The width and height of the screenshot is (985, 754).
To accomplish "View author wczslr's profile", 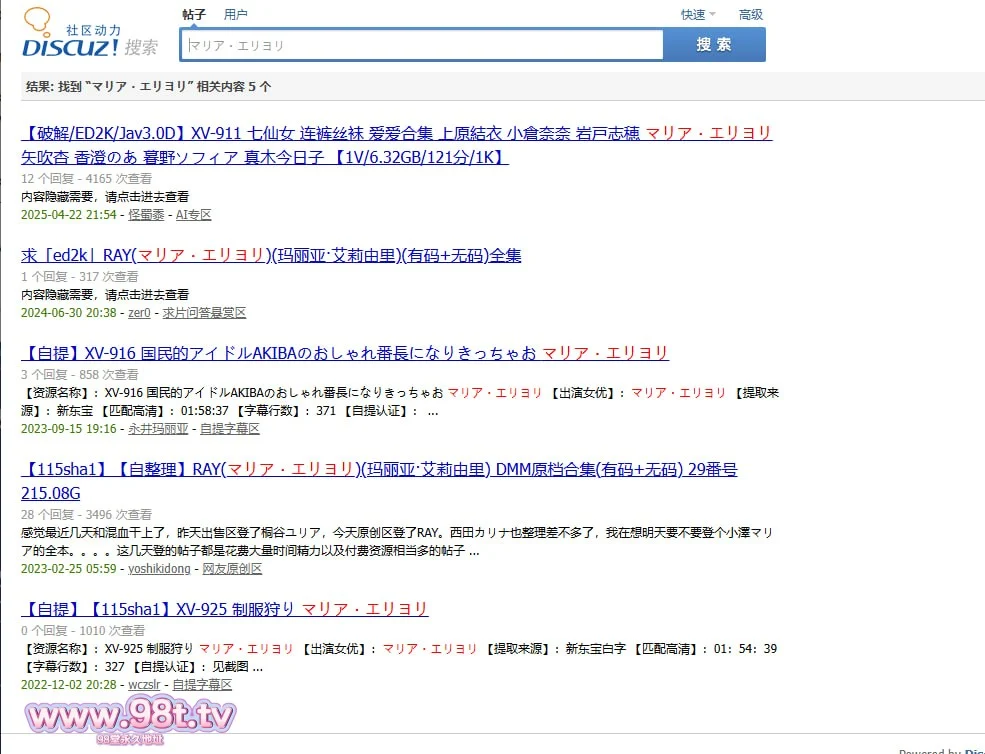I will (145, 685).
